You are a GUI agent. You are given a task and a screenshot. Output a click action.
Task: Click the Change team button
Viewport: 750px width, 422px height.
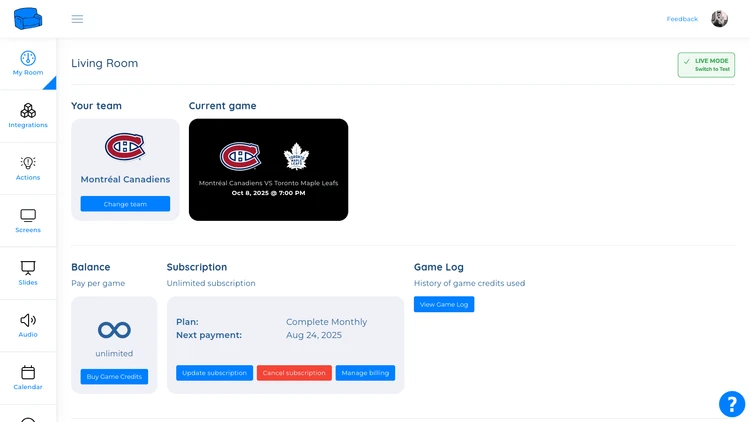click(x=125, y=204)
